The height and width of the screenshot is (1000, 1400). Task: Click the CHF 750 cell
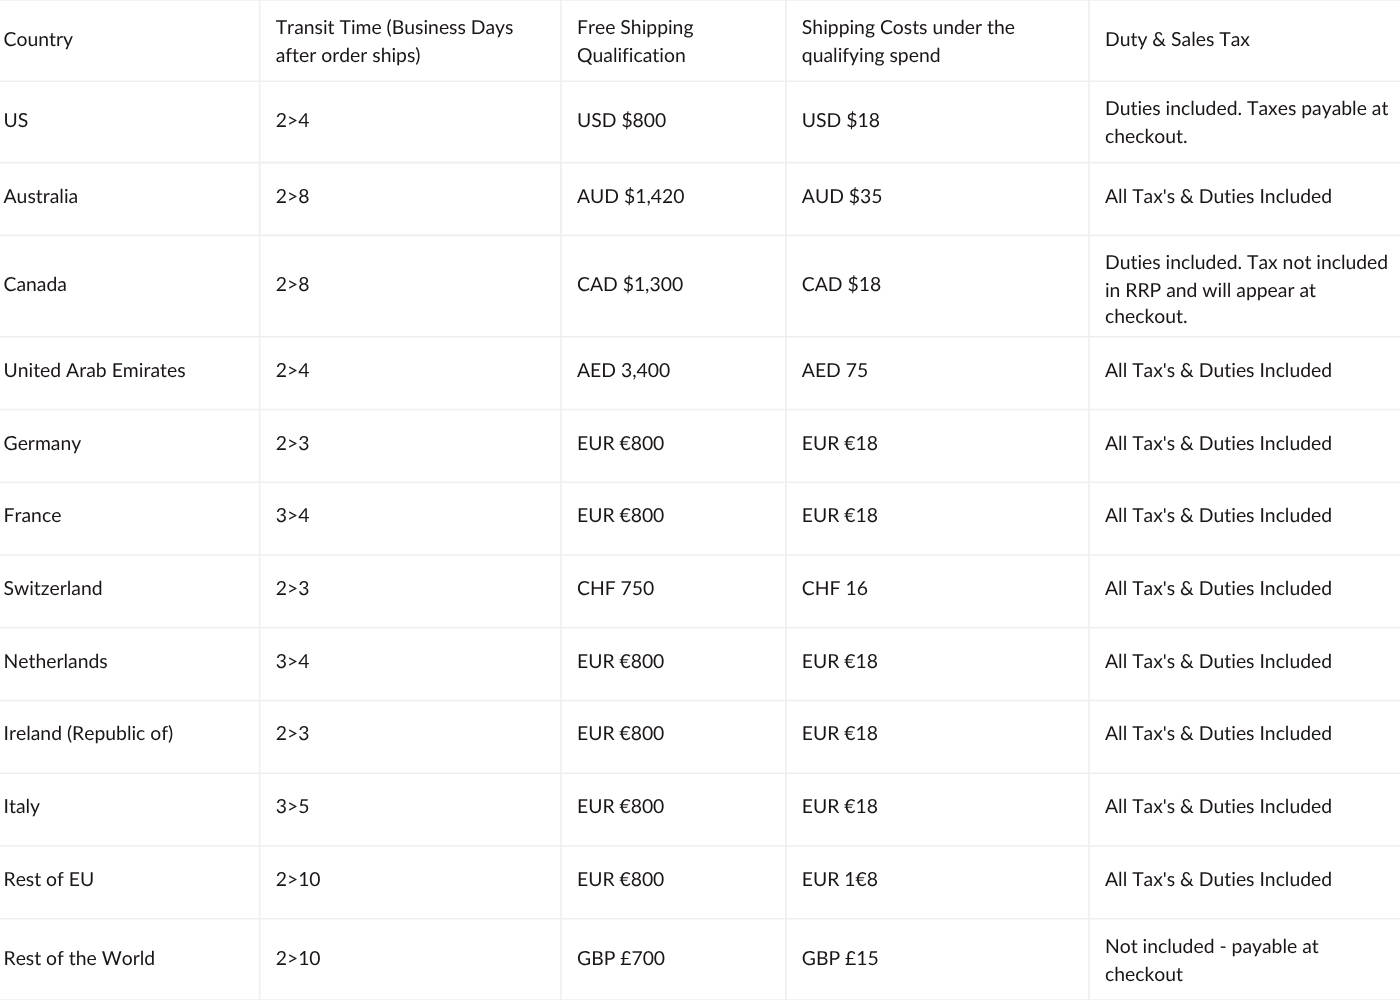615,589
